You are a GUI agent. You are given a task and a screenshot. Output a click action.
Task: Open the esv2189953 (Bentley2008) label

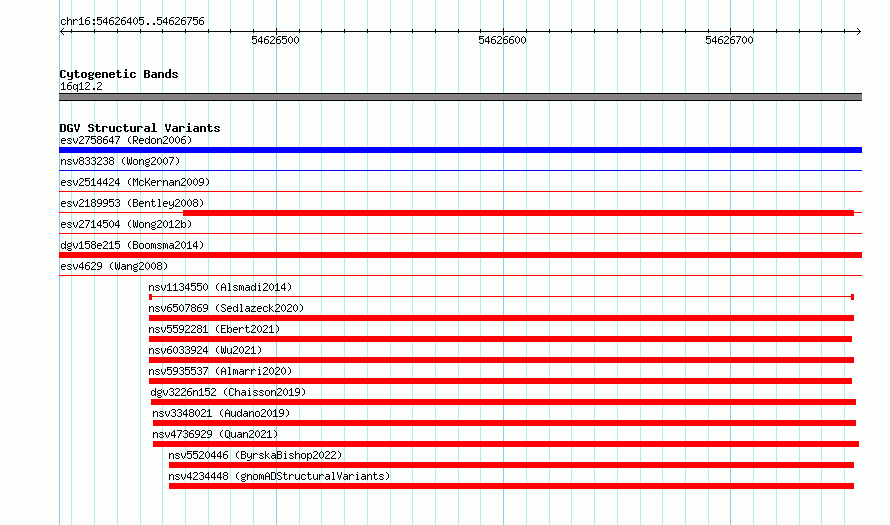click(132, 203)
